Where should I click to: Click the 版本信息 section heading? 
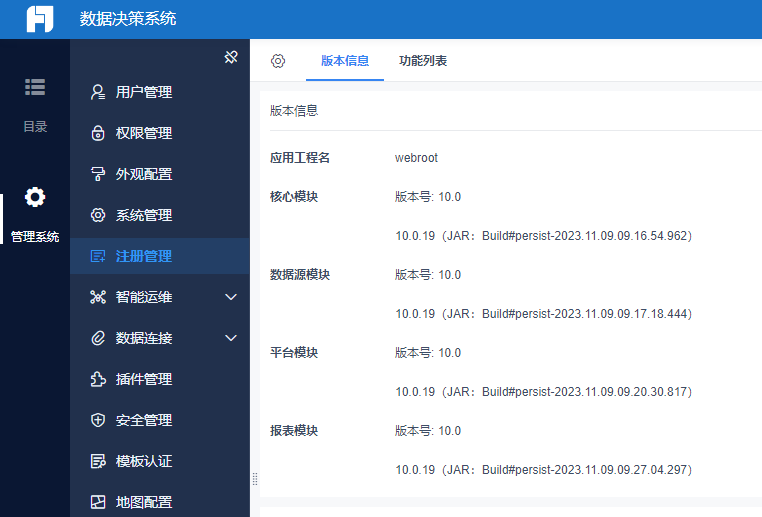(294, 111)
